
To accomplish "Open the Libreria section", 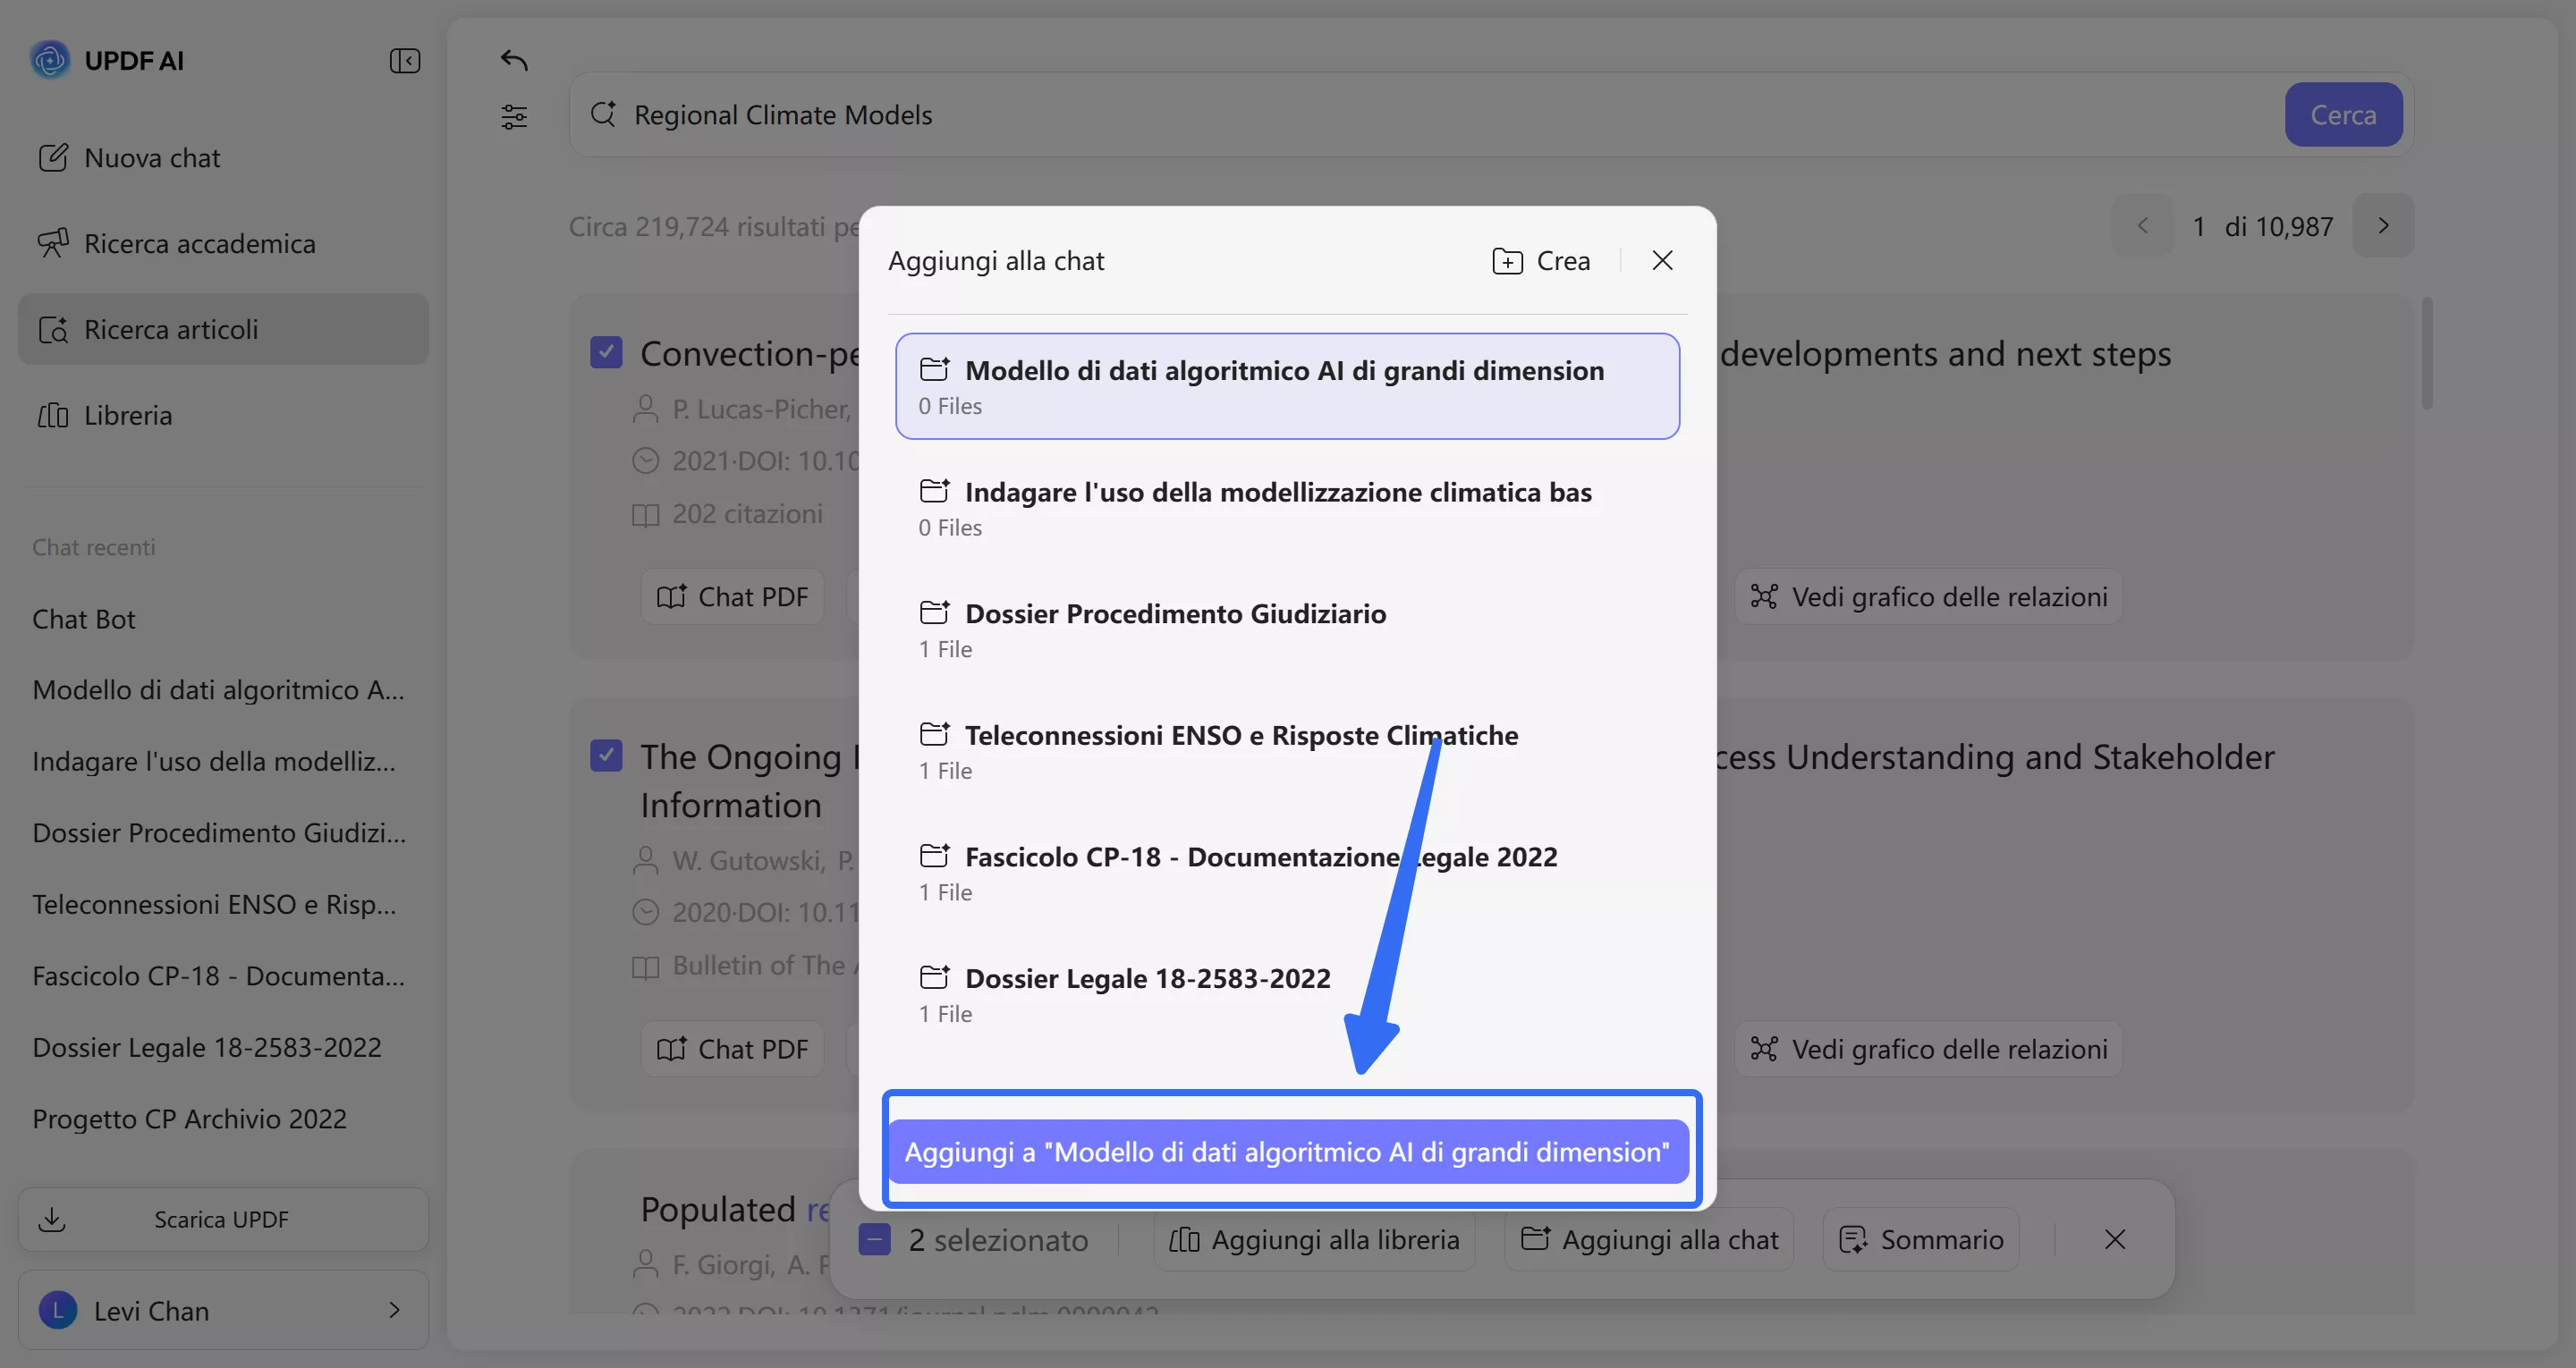I will click(x=127, y=415).
